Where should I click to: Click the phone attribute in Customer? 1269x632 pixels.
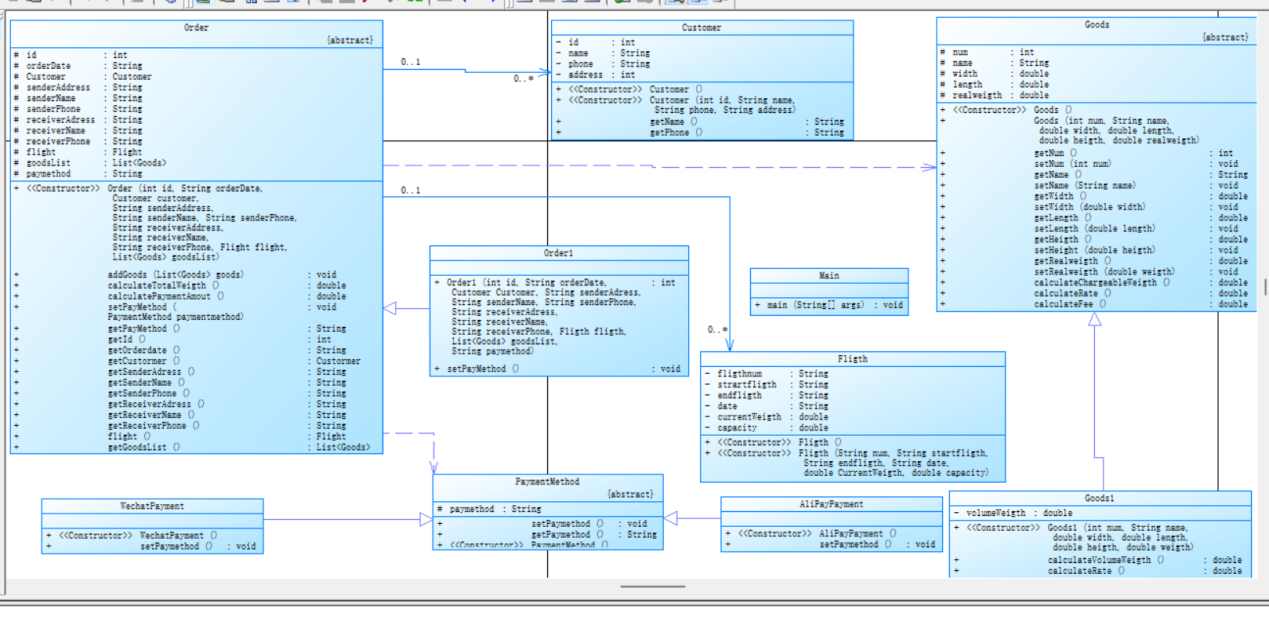pyautogui.click(x=603, y=64)
